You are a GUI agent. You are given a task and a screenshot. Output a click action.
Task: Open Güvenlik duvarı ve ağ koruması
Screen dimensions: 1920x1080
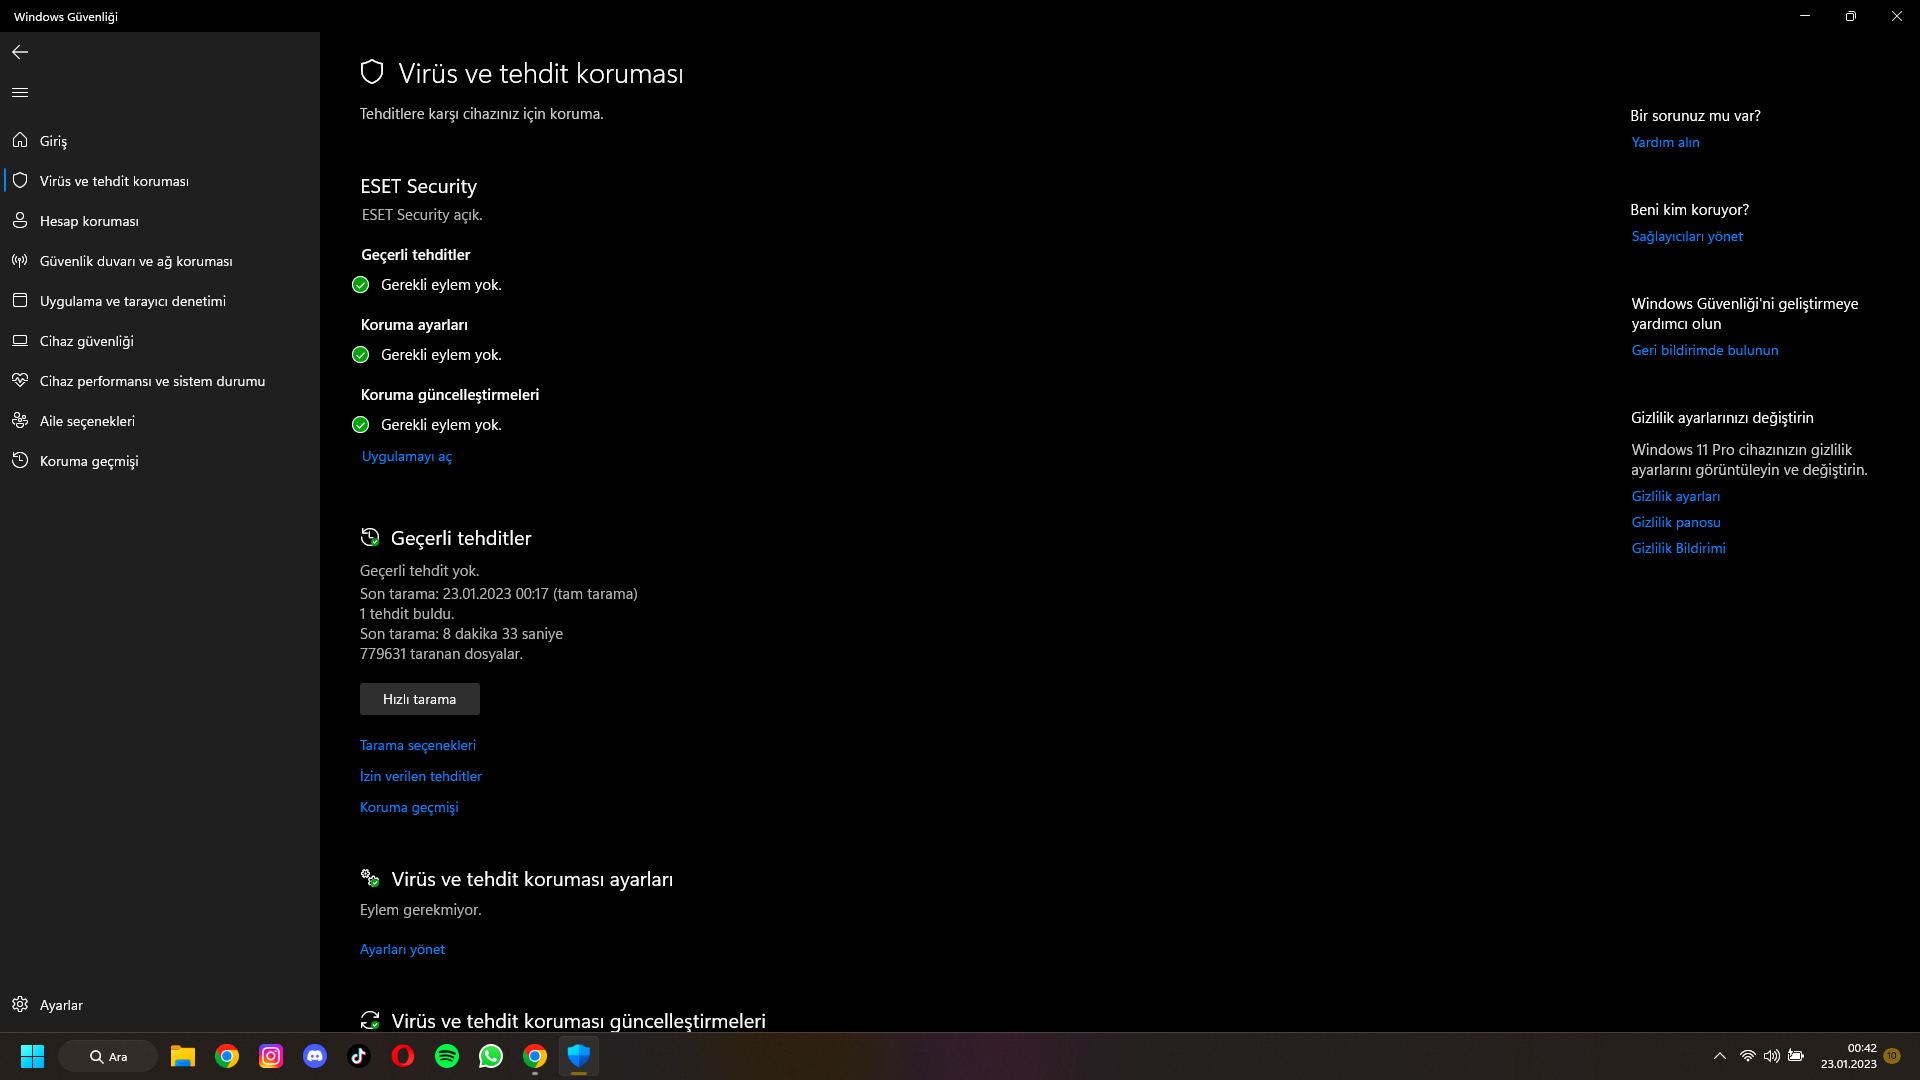coord(136,261)
